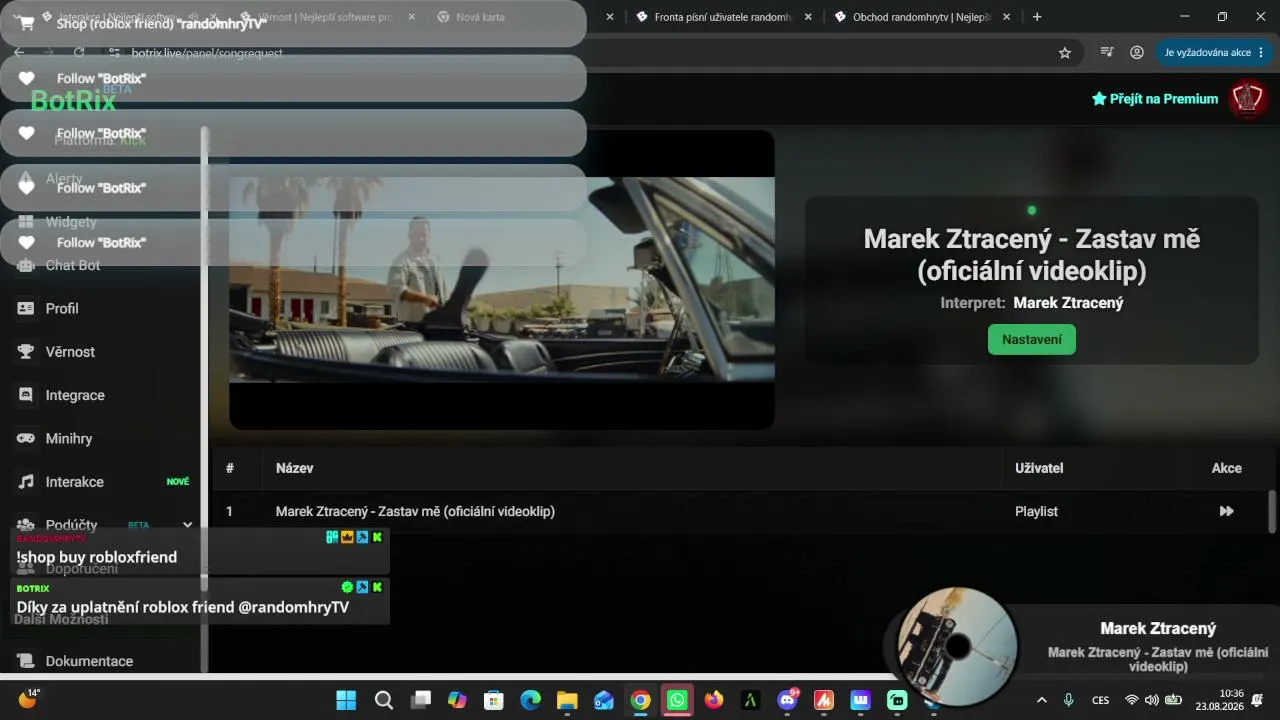Viewport: 1280px width, 720px height.
Task: Click the browser address bar
Action: pyautogui.click(x=590, y=53)
